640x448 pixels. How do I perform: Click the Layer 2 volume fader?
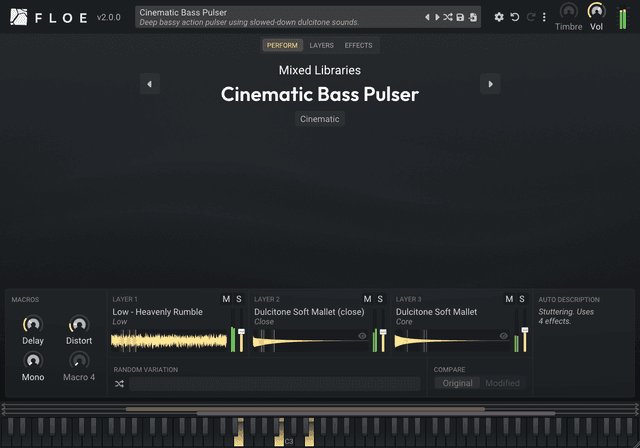point(383,330)
